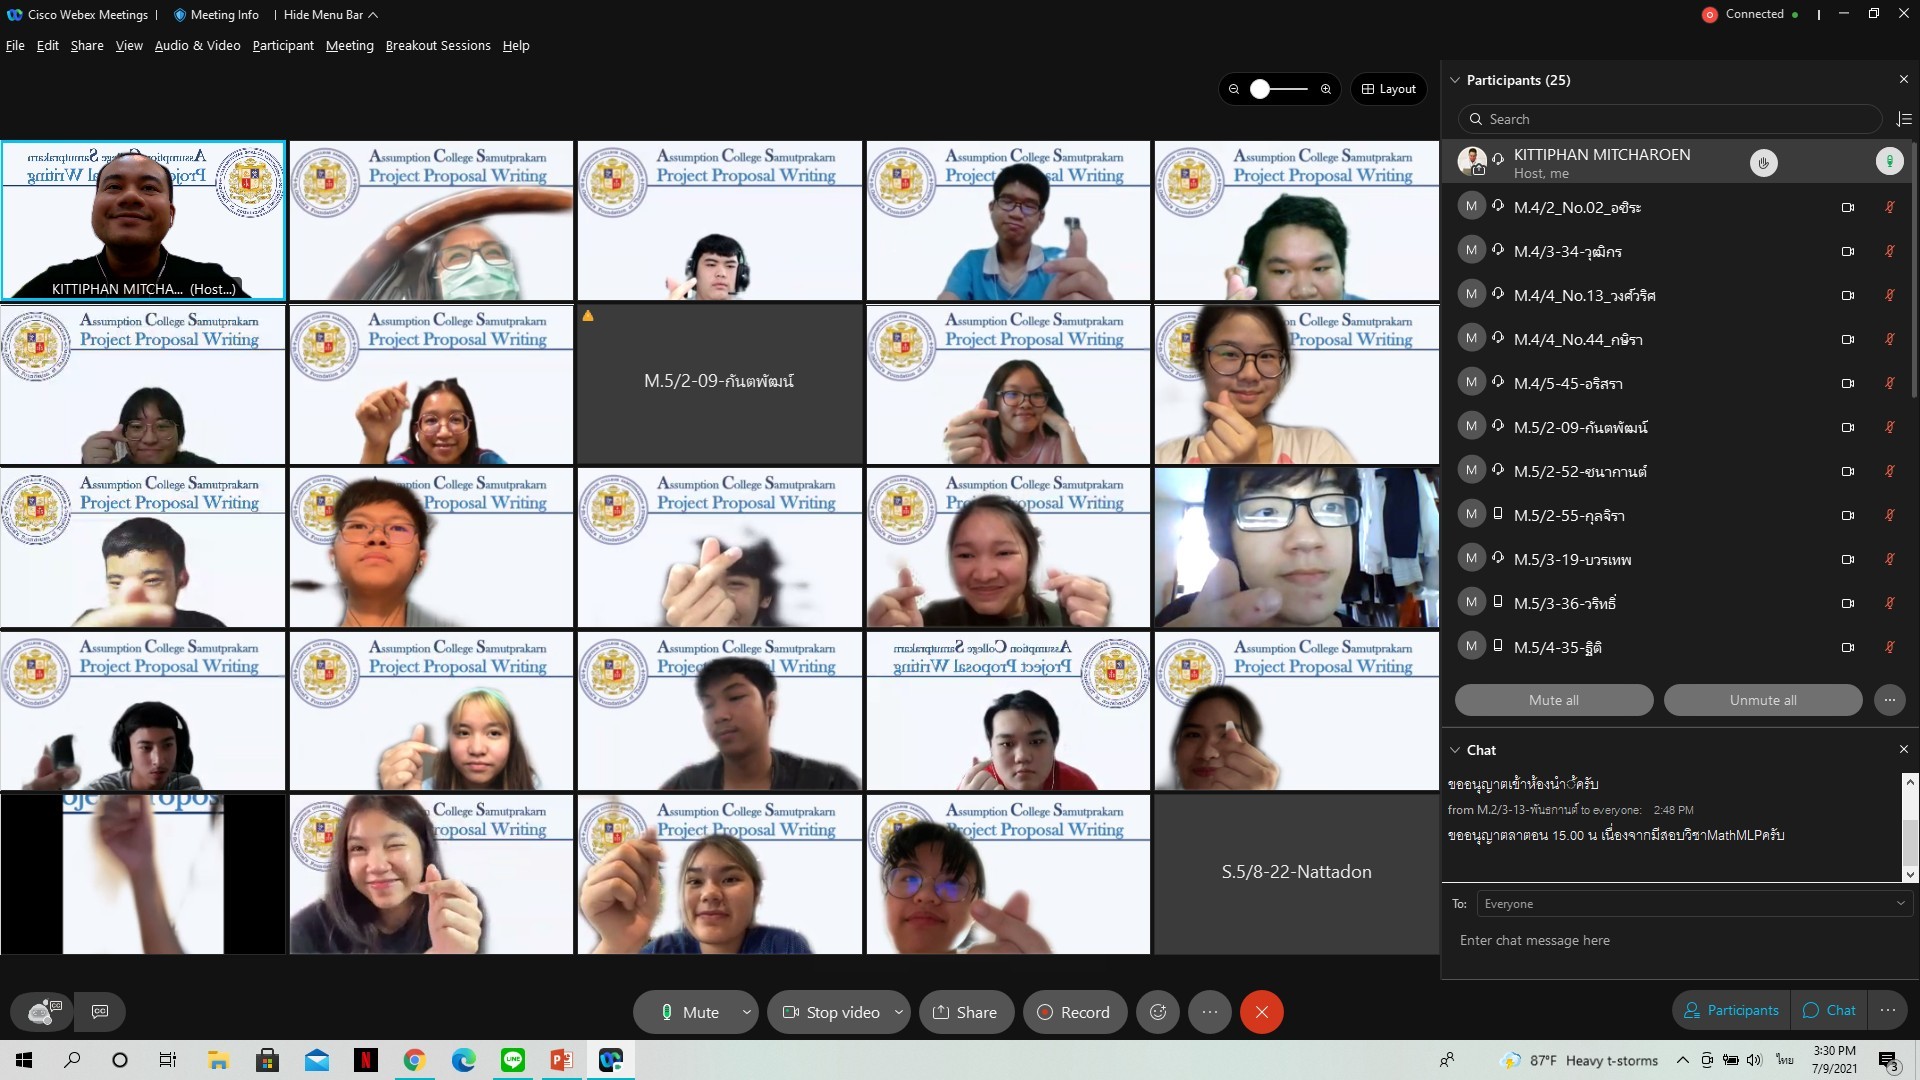1920x1080 pixels.
Task: Click the zoom out magnifier icon
Action: coord(1234,89)
